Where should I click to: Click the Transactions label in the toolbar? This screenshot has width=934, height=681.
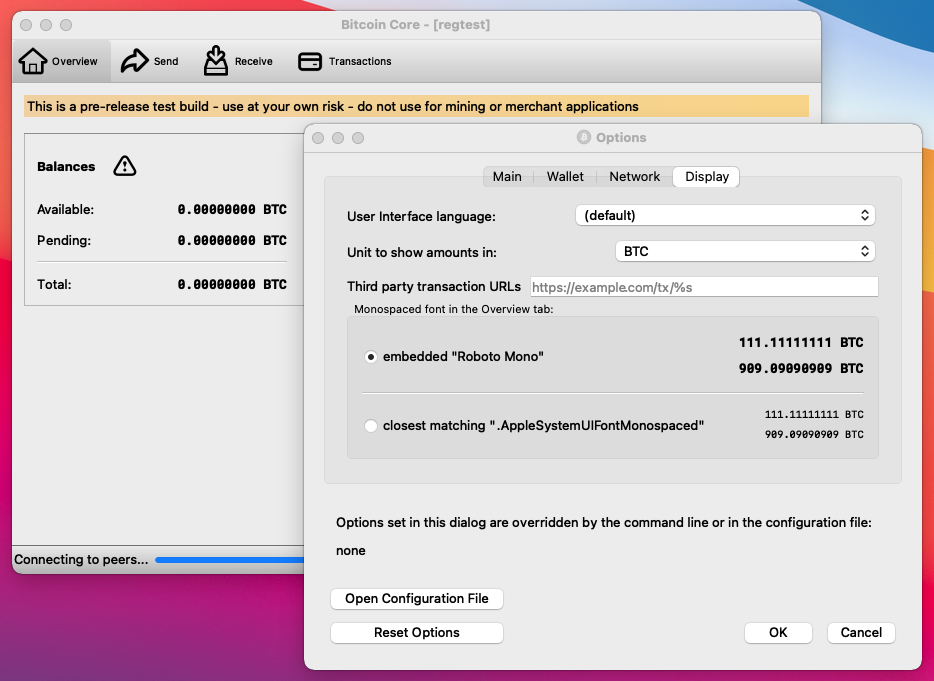coord(360,61)
